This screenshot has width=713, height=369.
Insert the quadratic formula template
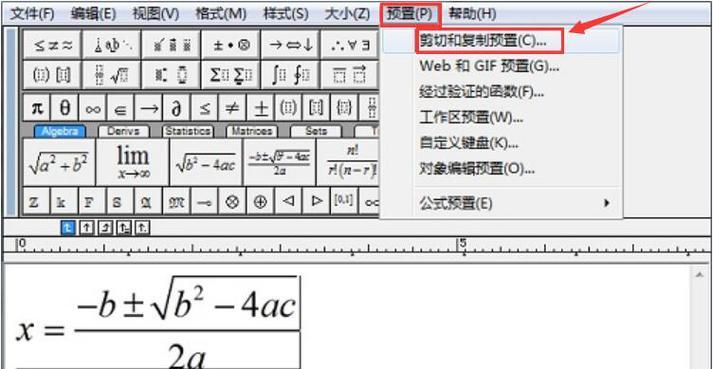pos(279,162)
